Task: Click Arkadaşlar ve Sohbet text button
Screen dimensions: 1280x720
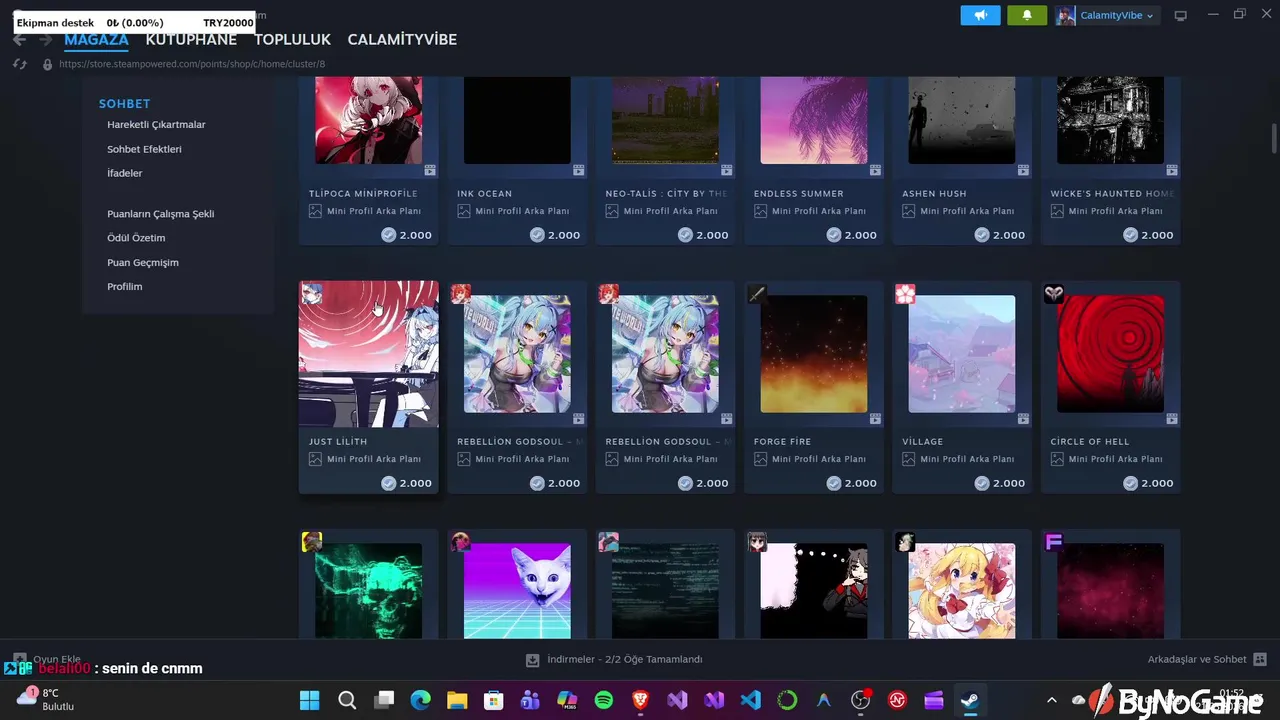Action: pyautogui.click(x=1197, y=660)
